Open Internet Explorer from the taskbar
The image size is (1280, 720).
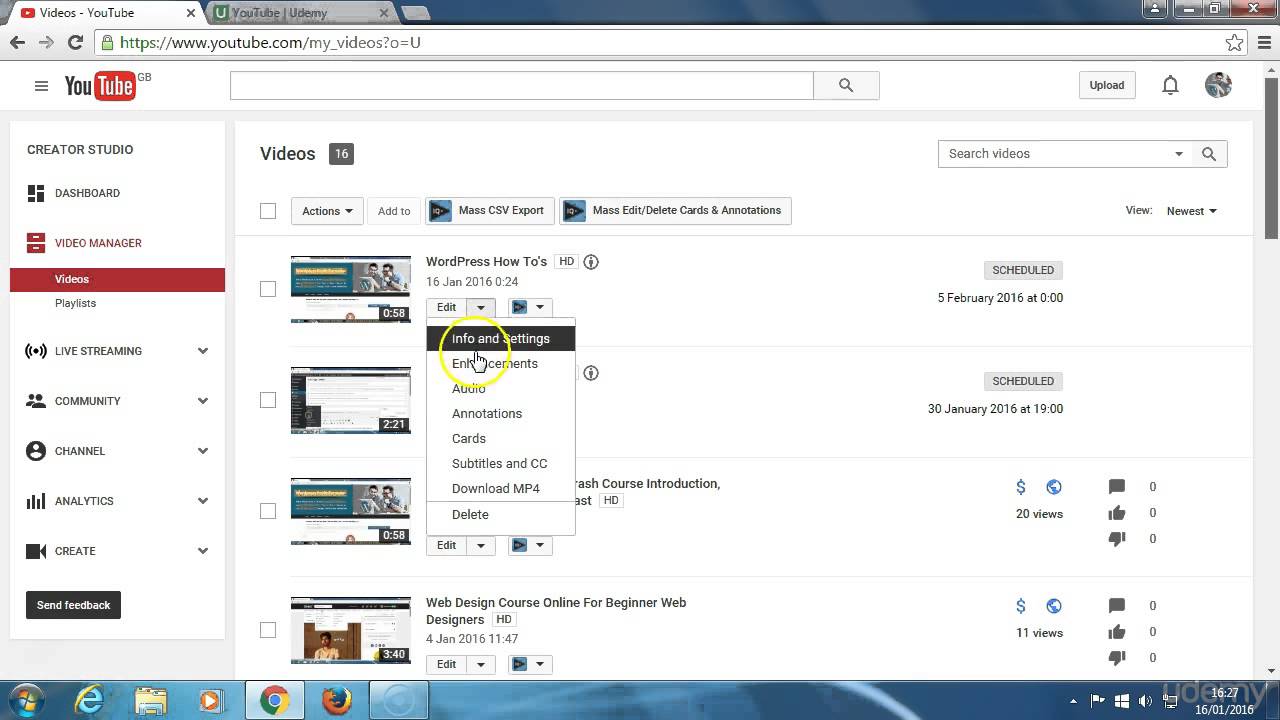90,701
